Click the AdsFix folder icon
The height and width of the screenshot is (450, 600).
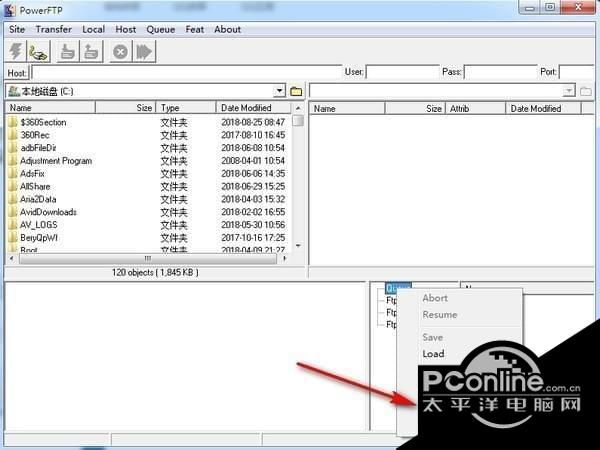tap(13, 173)
